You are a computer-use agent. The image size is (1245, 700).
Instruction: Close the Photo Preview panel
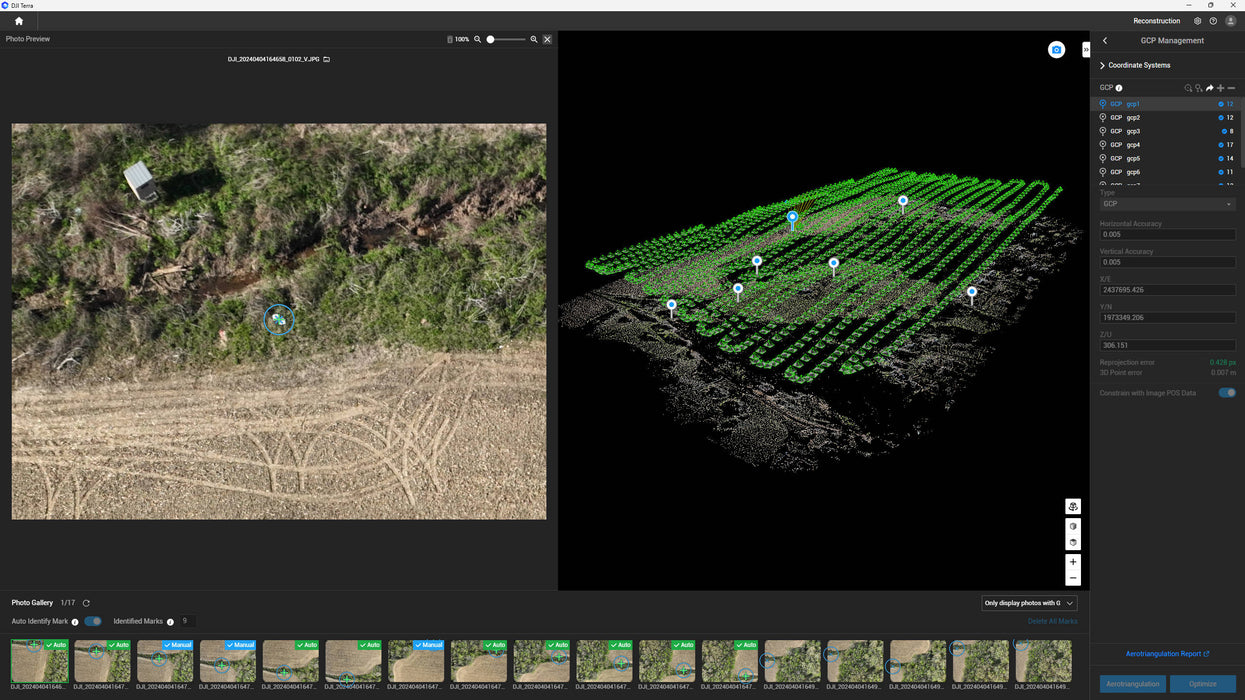(547, 39)
